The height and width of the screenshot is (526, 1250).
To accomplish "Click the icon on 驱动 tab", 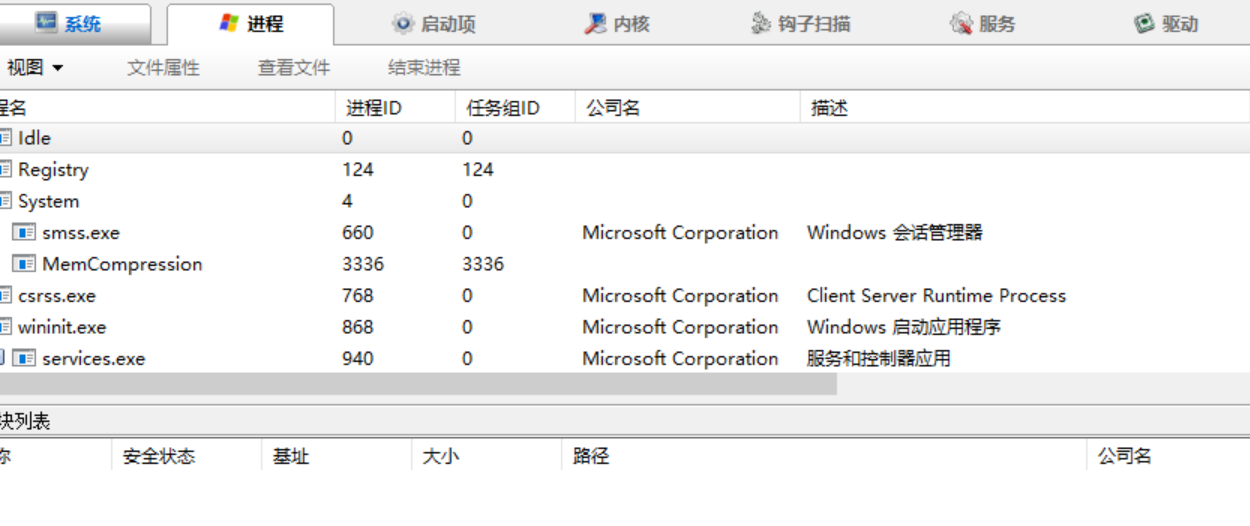I will (x=1145, y=23).
